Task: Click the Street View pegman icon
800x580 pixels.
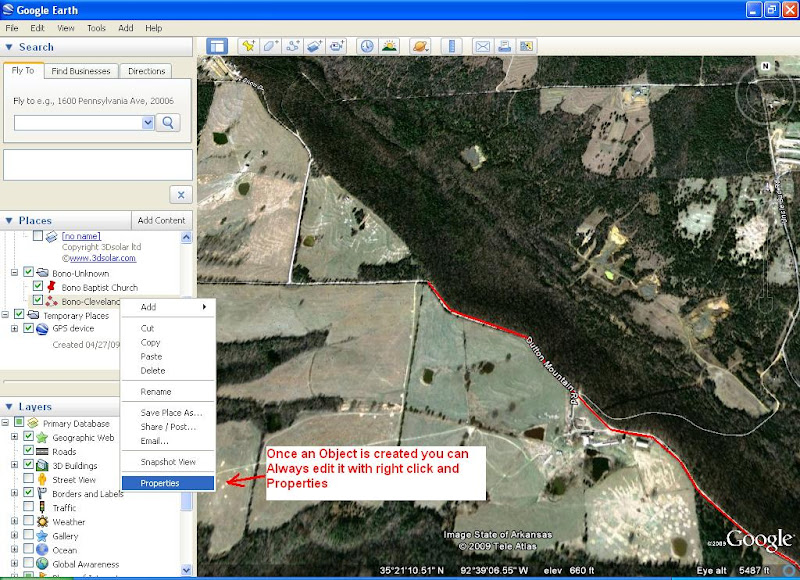Action: click(42, 480)
